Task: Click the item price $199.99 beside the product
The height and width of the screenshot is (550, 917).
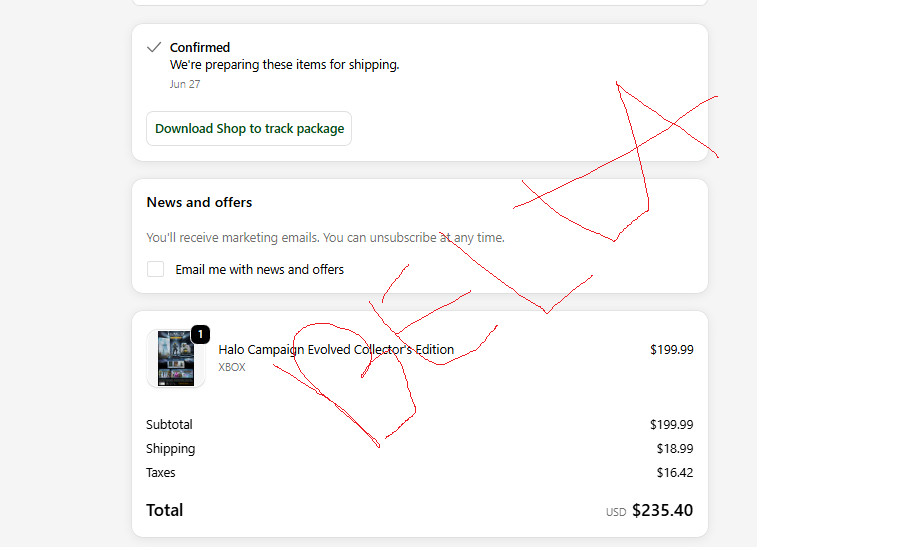Action: [671, 350]
